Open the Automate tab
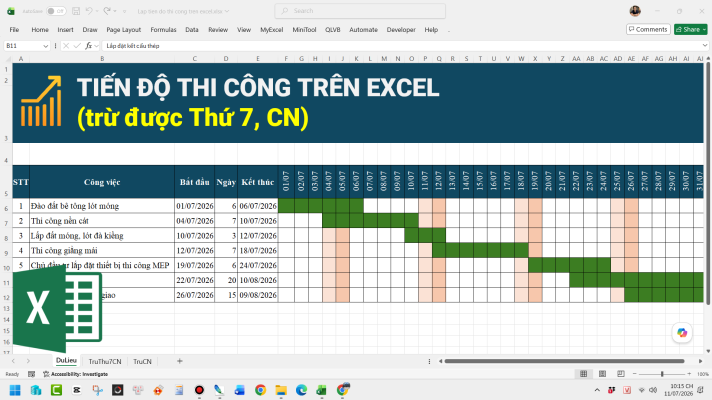Image resolution: width=712 pixels, height=400 pixels. pos(363,30)
